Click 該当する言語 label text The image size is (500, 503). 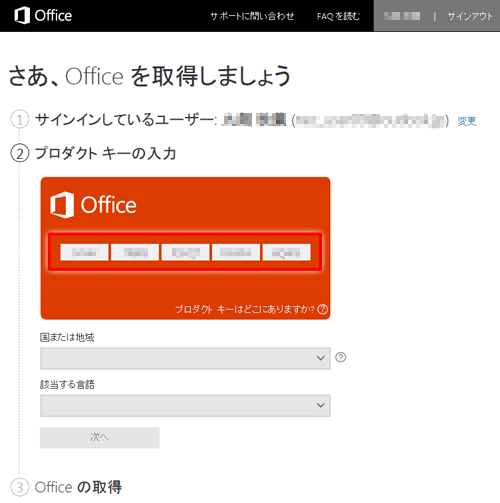[67, 385]
